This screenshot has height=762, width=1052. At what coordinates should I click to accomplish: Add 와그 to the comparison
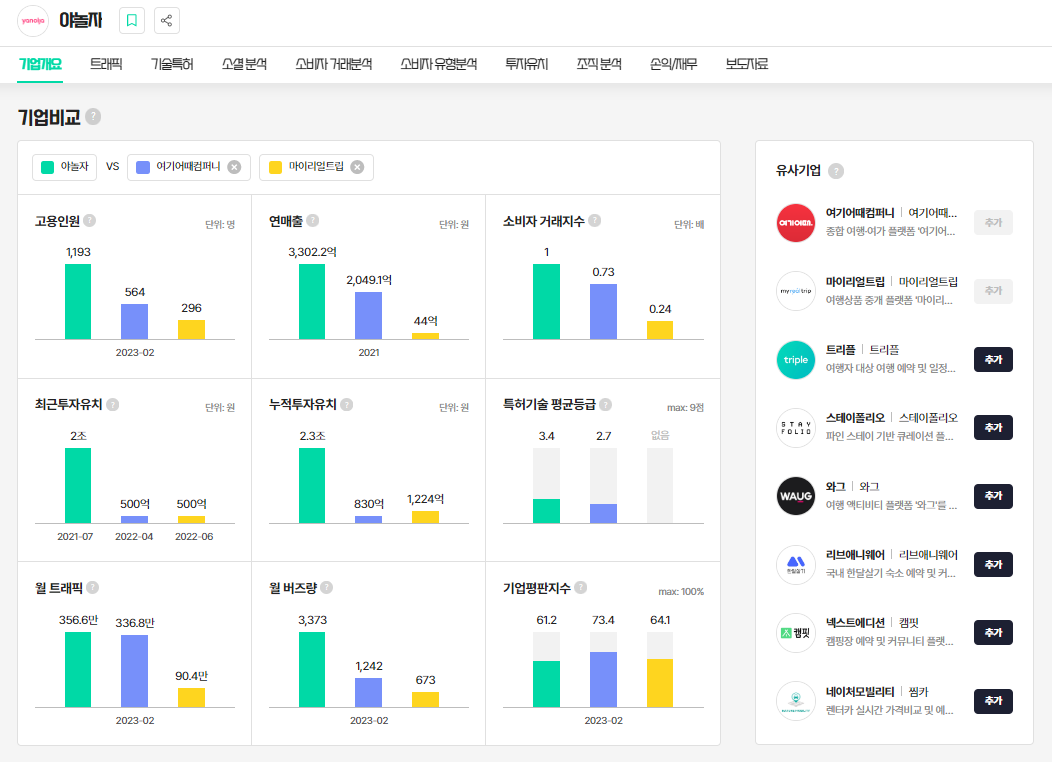click(x=993, y=496)
